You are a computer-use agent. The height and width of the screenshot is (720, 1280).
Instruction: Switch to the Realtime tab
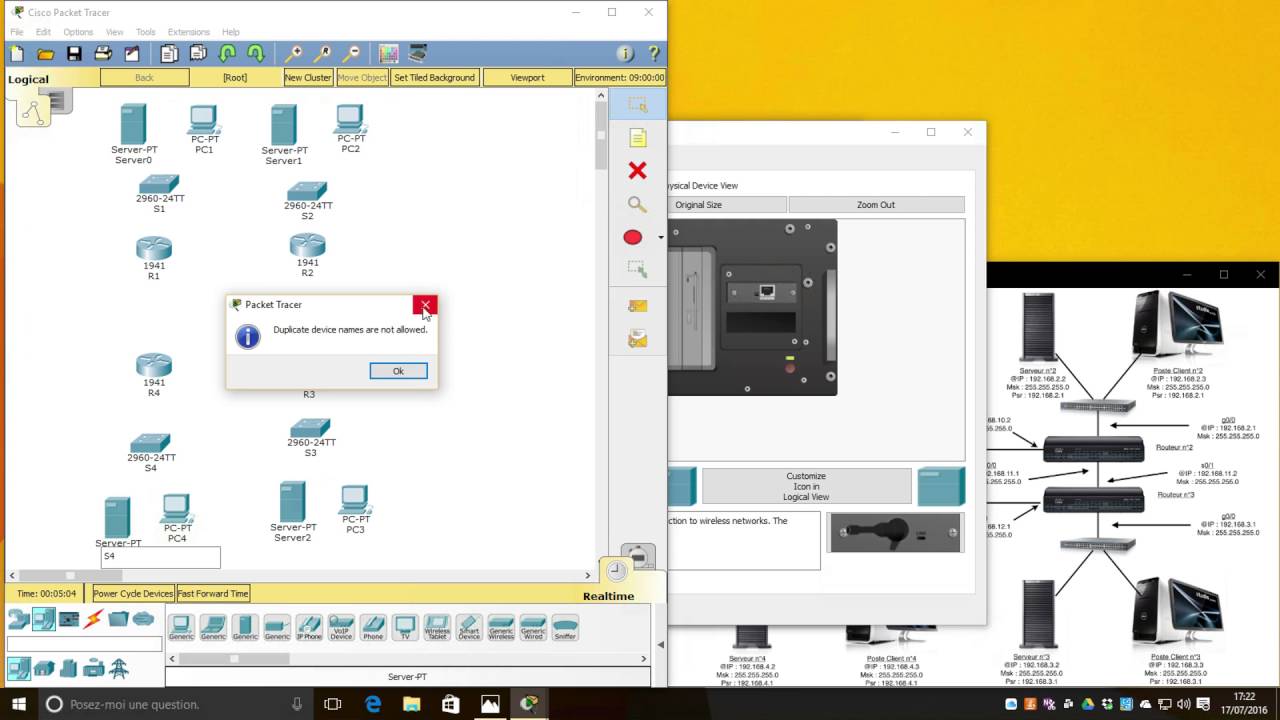point(609,596)
